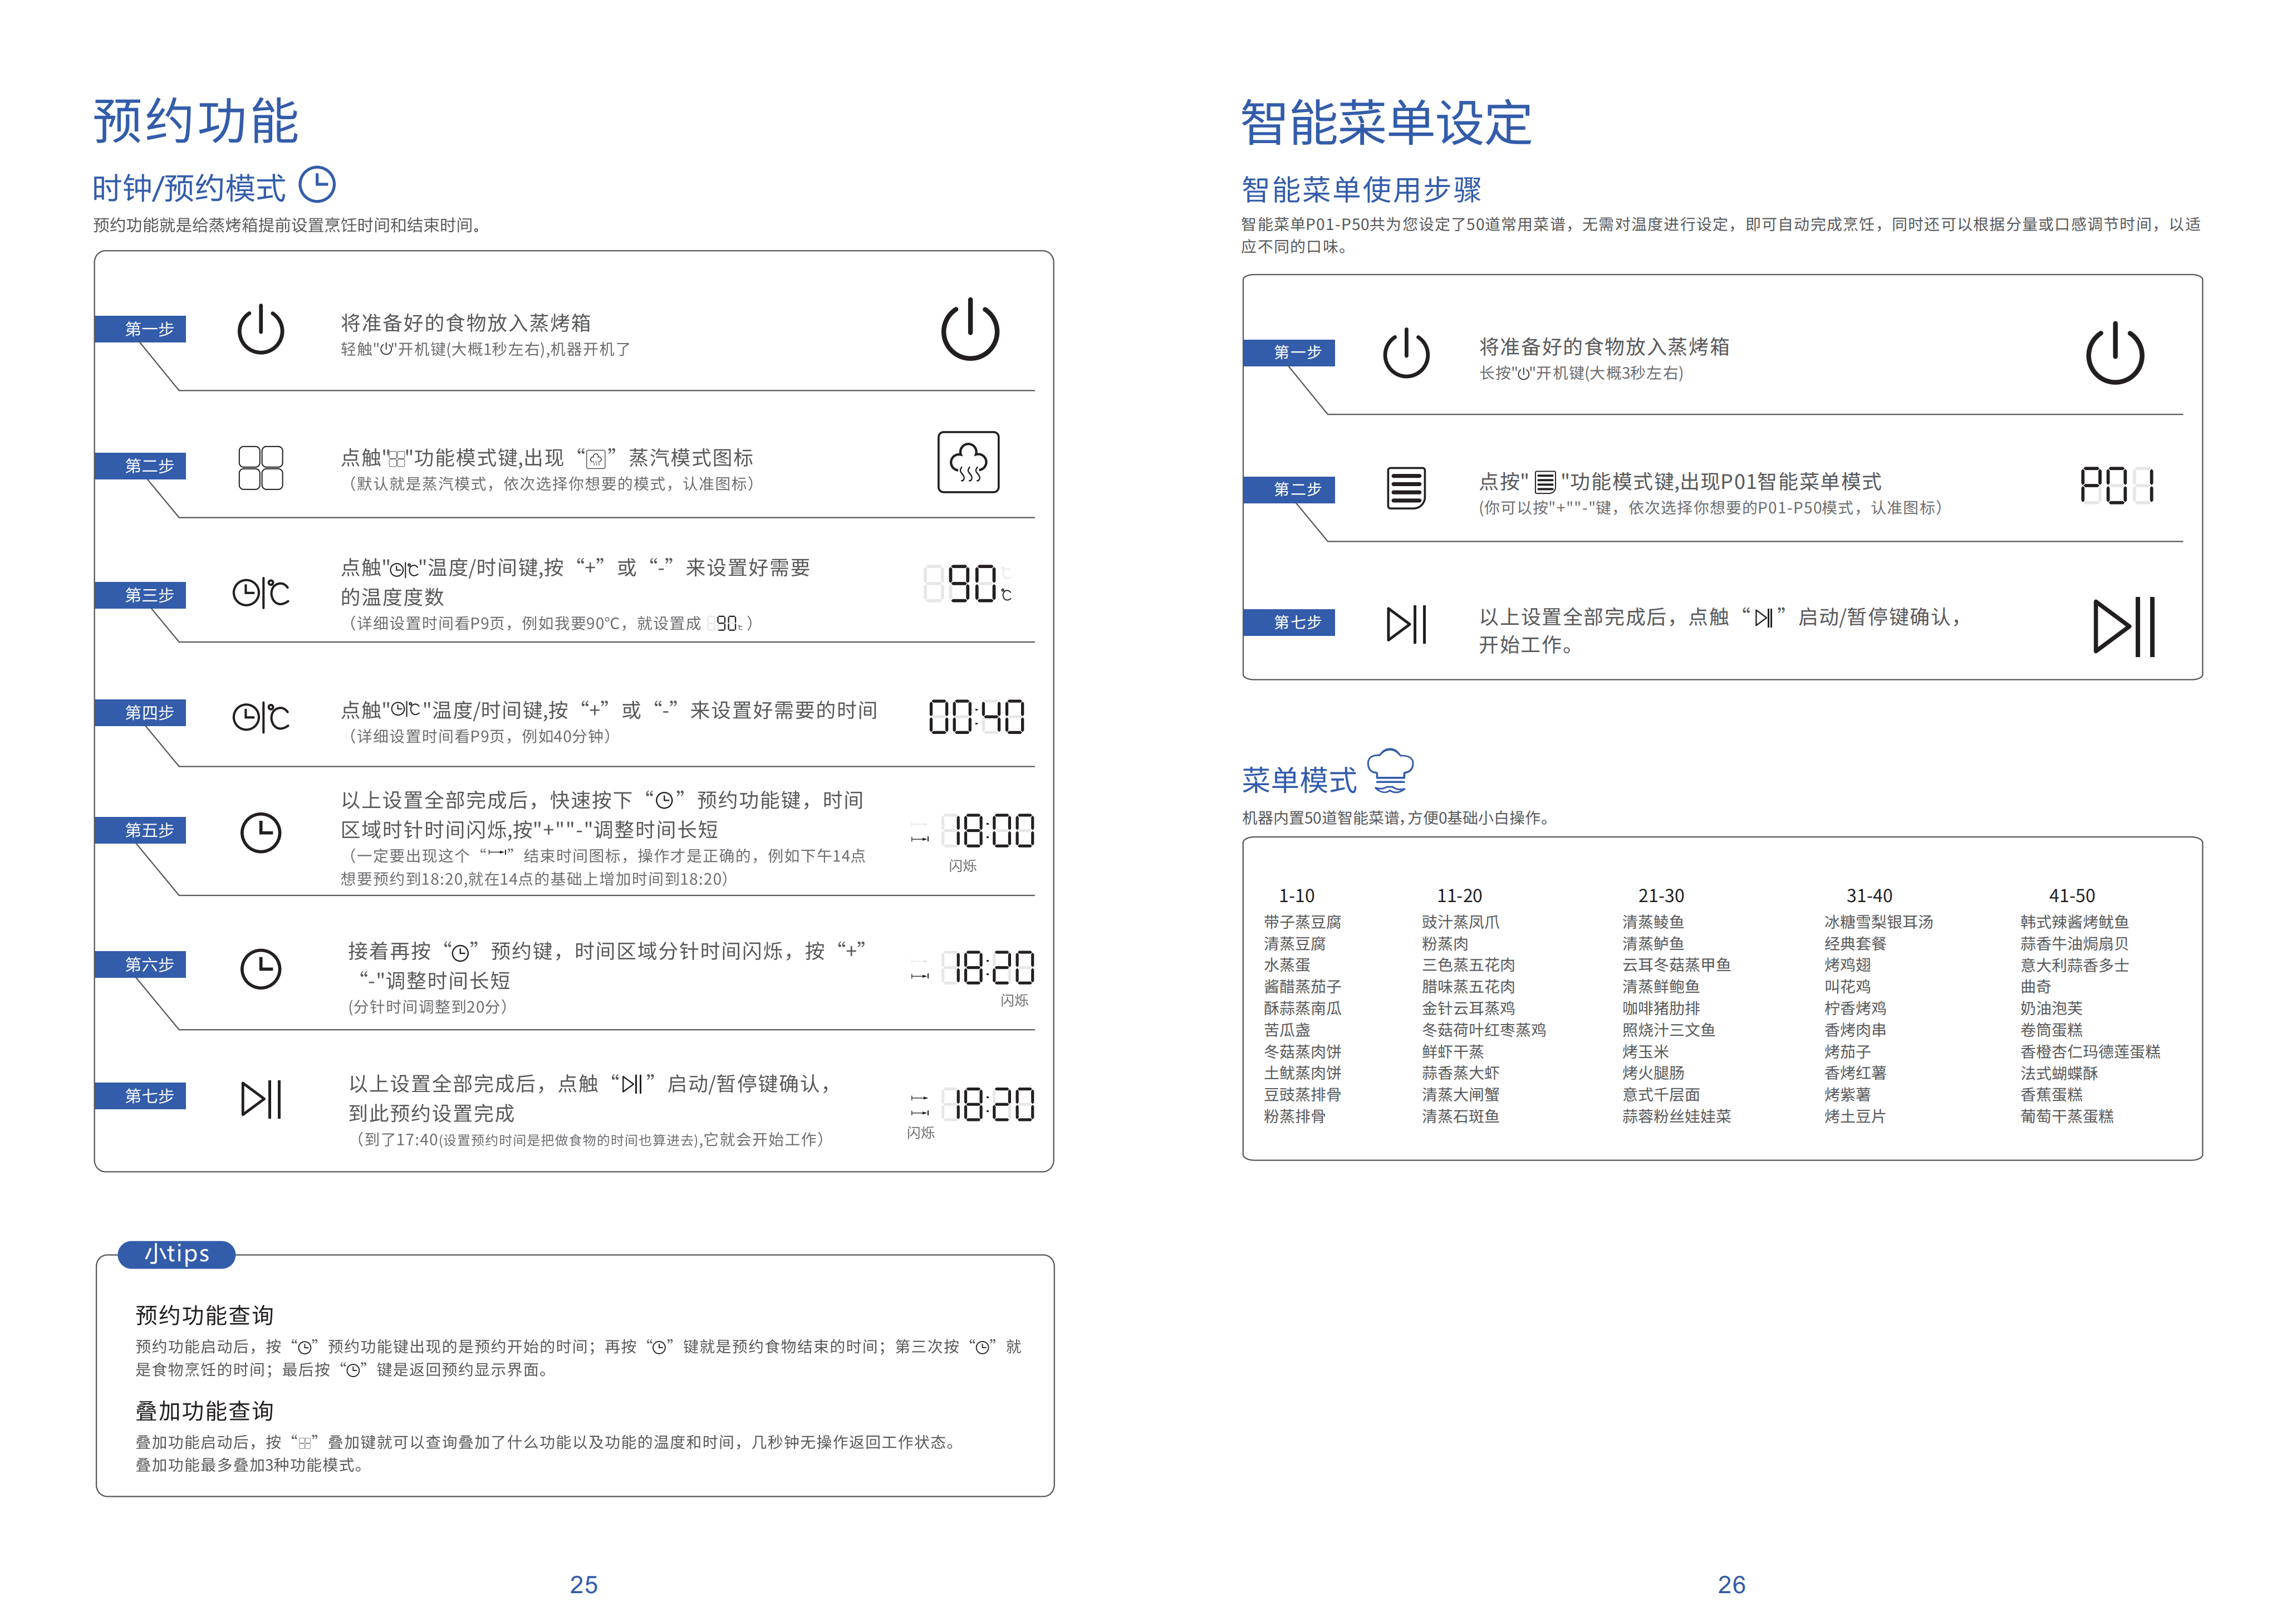
Task: Click the 小tips label badge
Action: 177,1254
